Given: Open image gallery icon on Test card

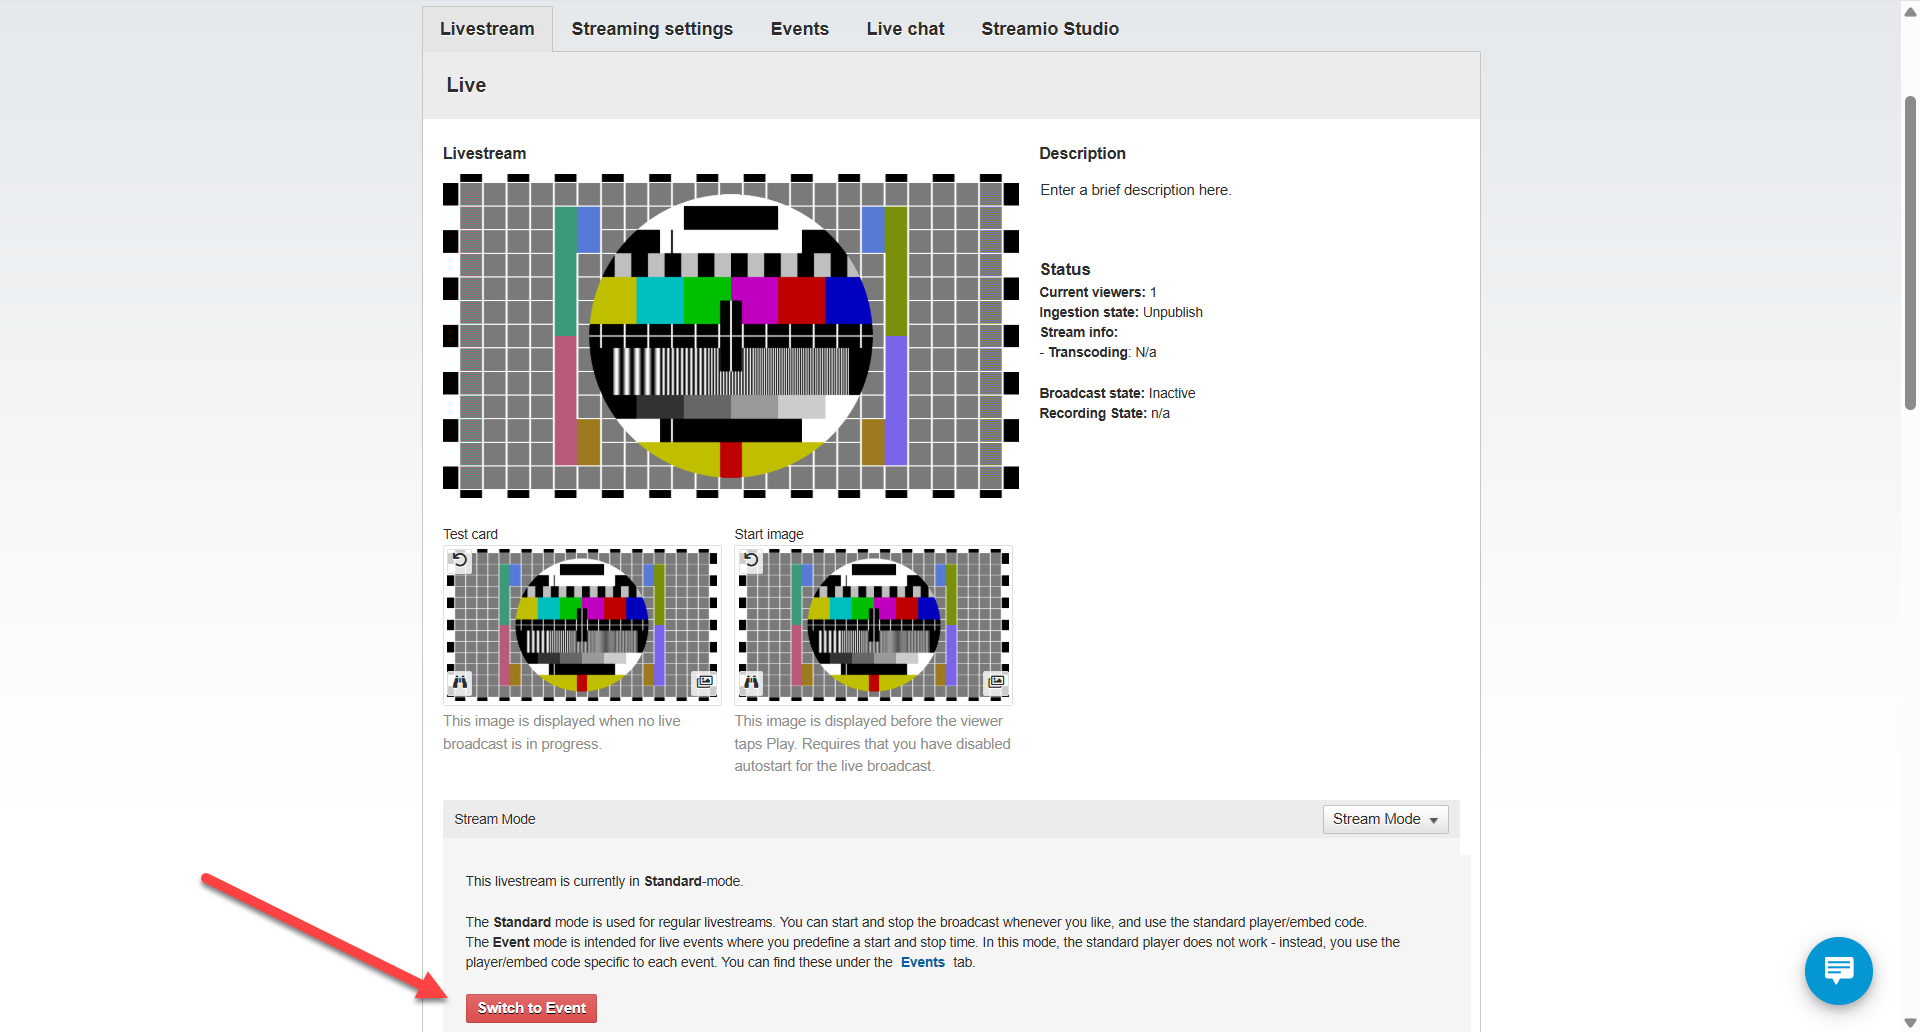Looking at the screenshot, I should point(705,682).
